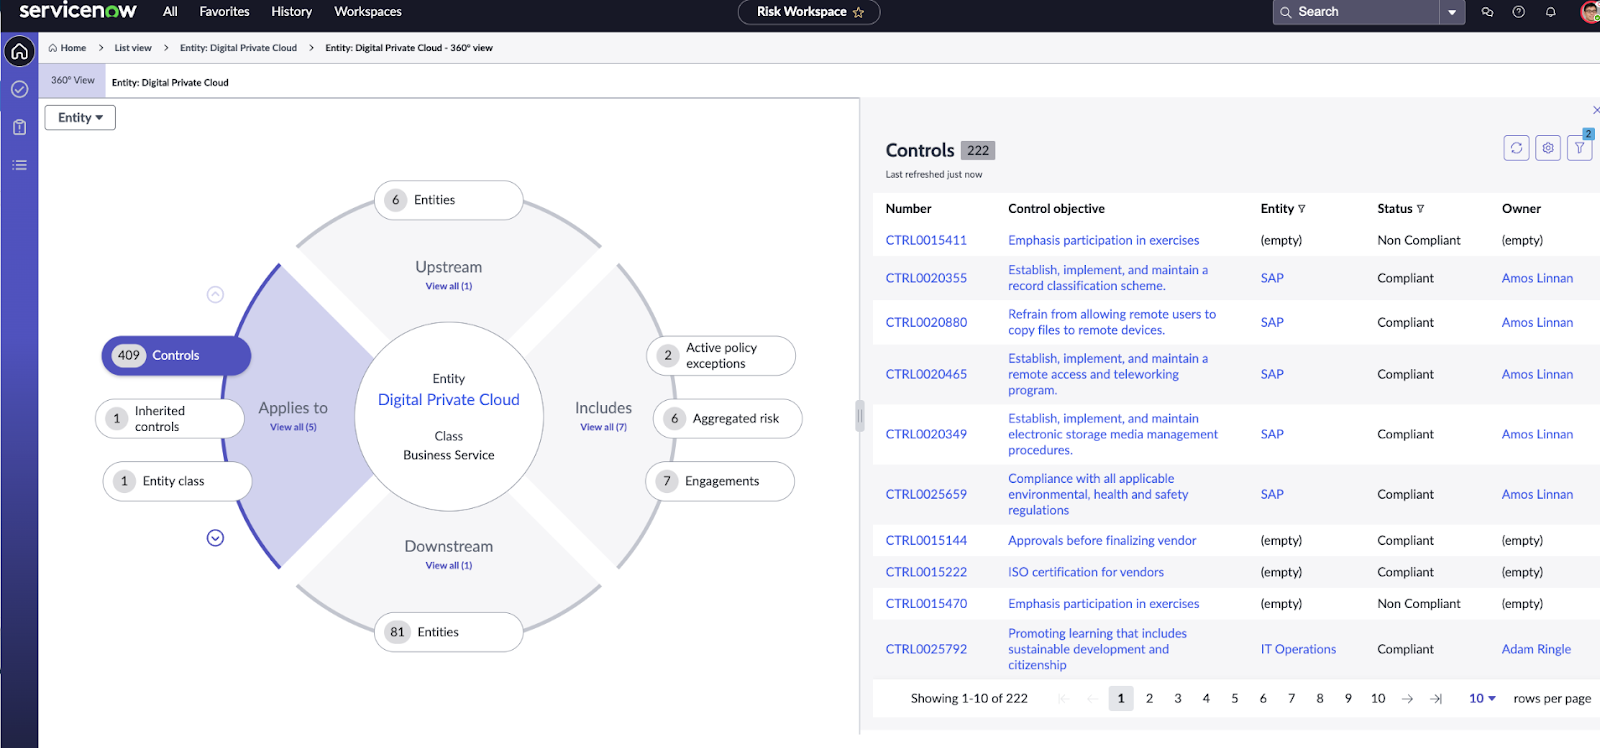The height and width of the screenshot is (748, 1600).
Task: Expand the search scope dropdown arrow
Action: 1452,12
